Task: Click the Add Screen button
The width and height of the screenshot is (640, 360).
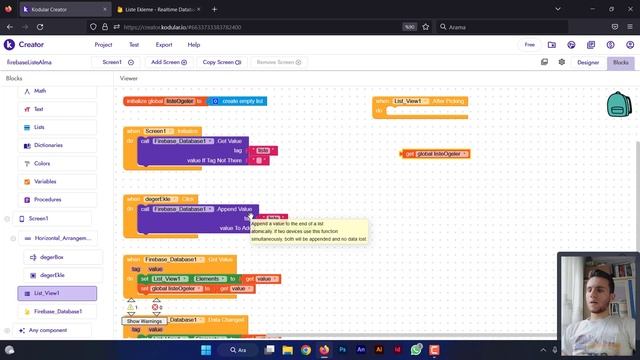Action: tap(169, 62)
